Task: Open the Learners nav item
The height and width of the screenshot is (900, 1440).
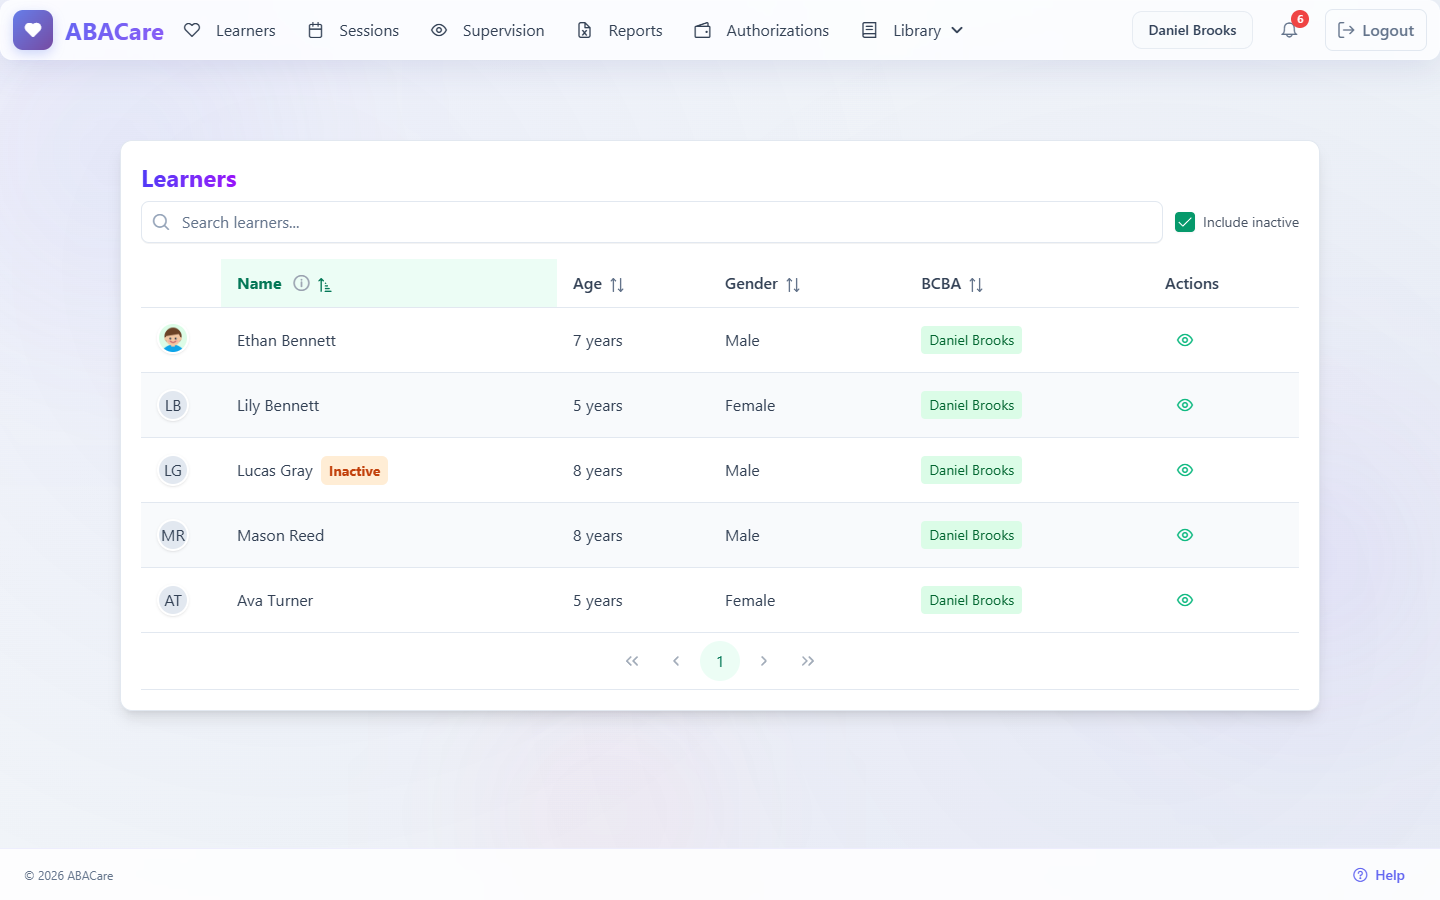Action: click(230, 30)
